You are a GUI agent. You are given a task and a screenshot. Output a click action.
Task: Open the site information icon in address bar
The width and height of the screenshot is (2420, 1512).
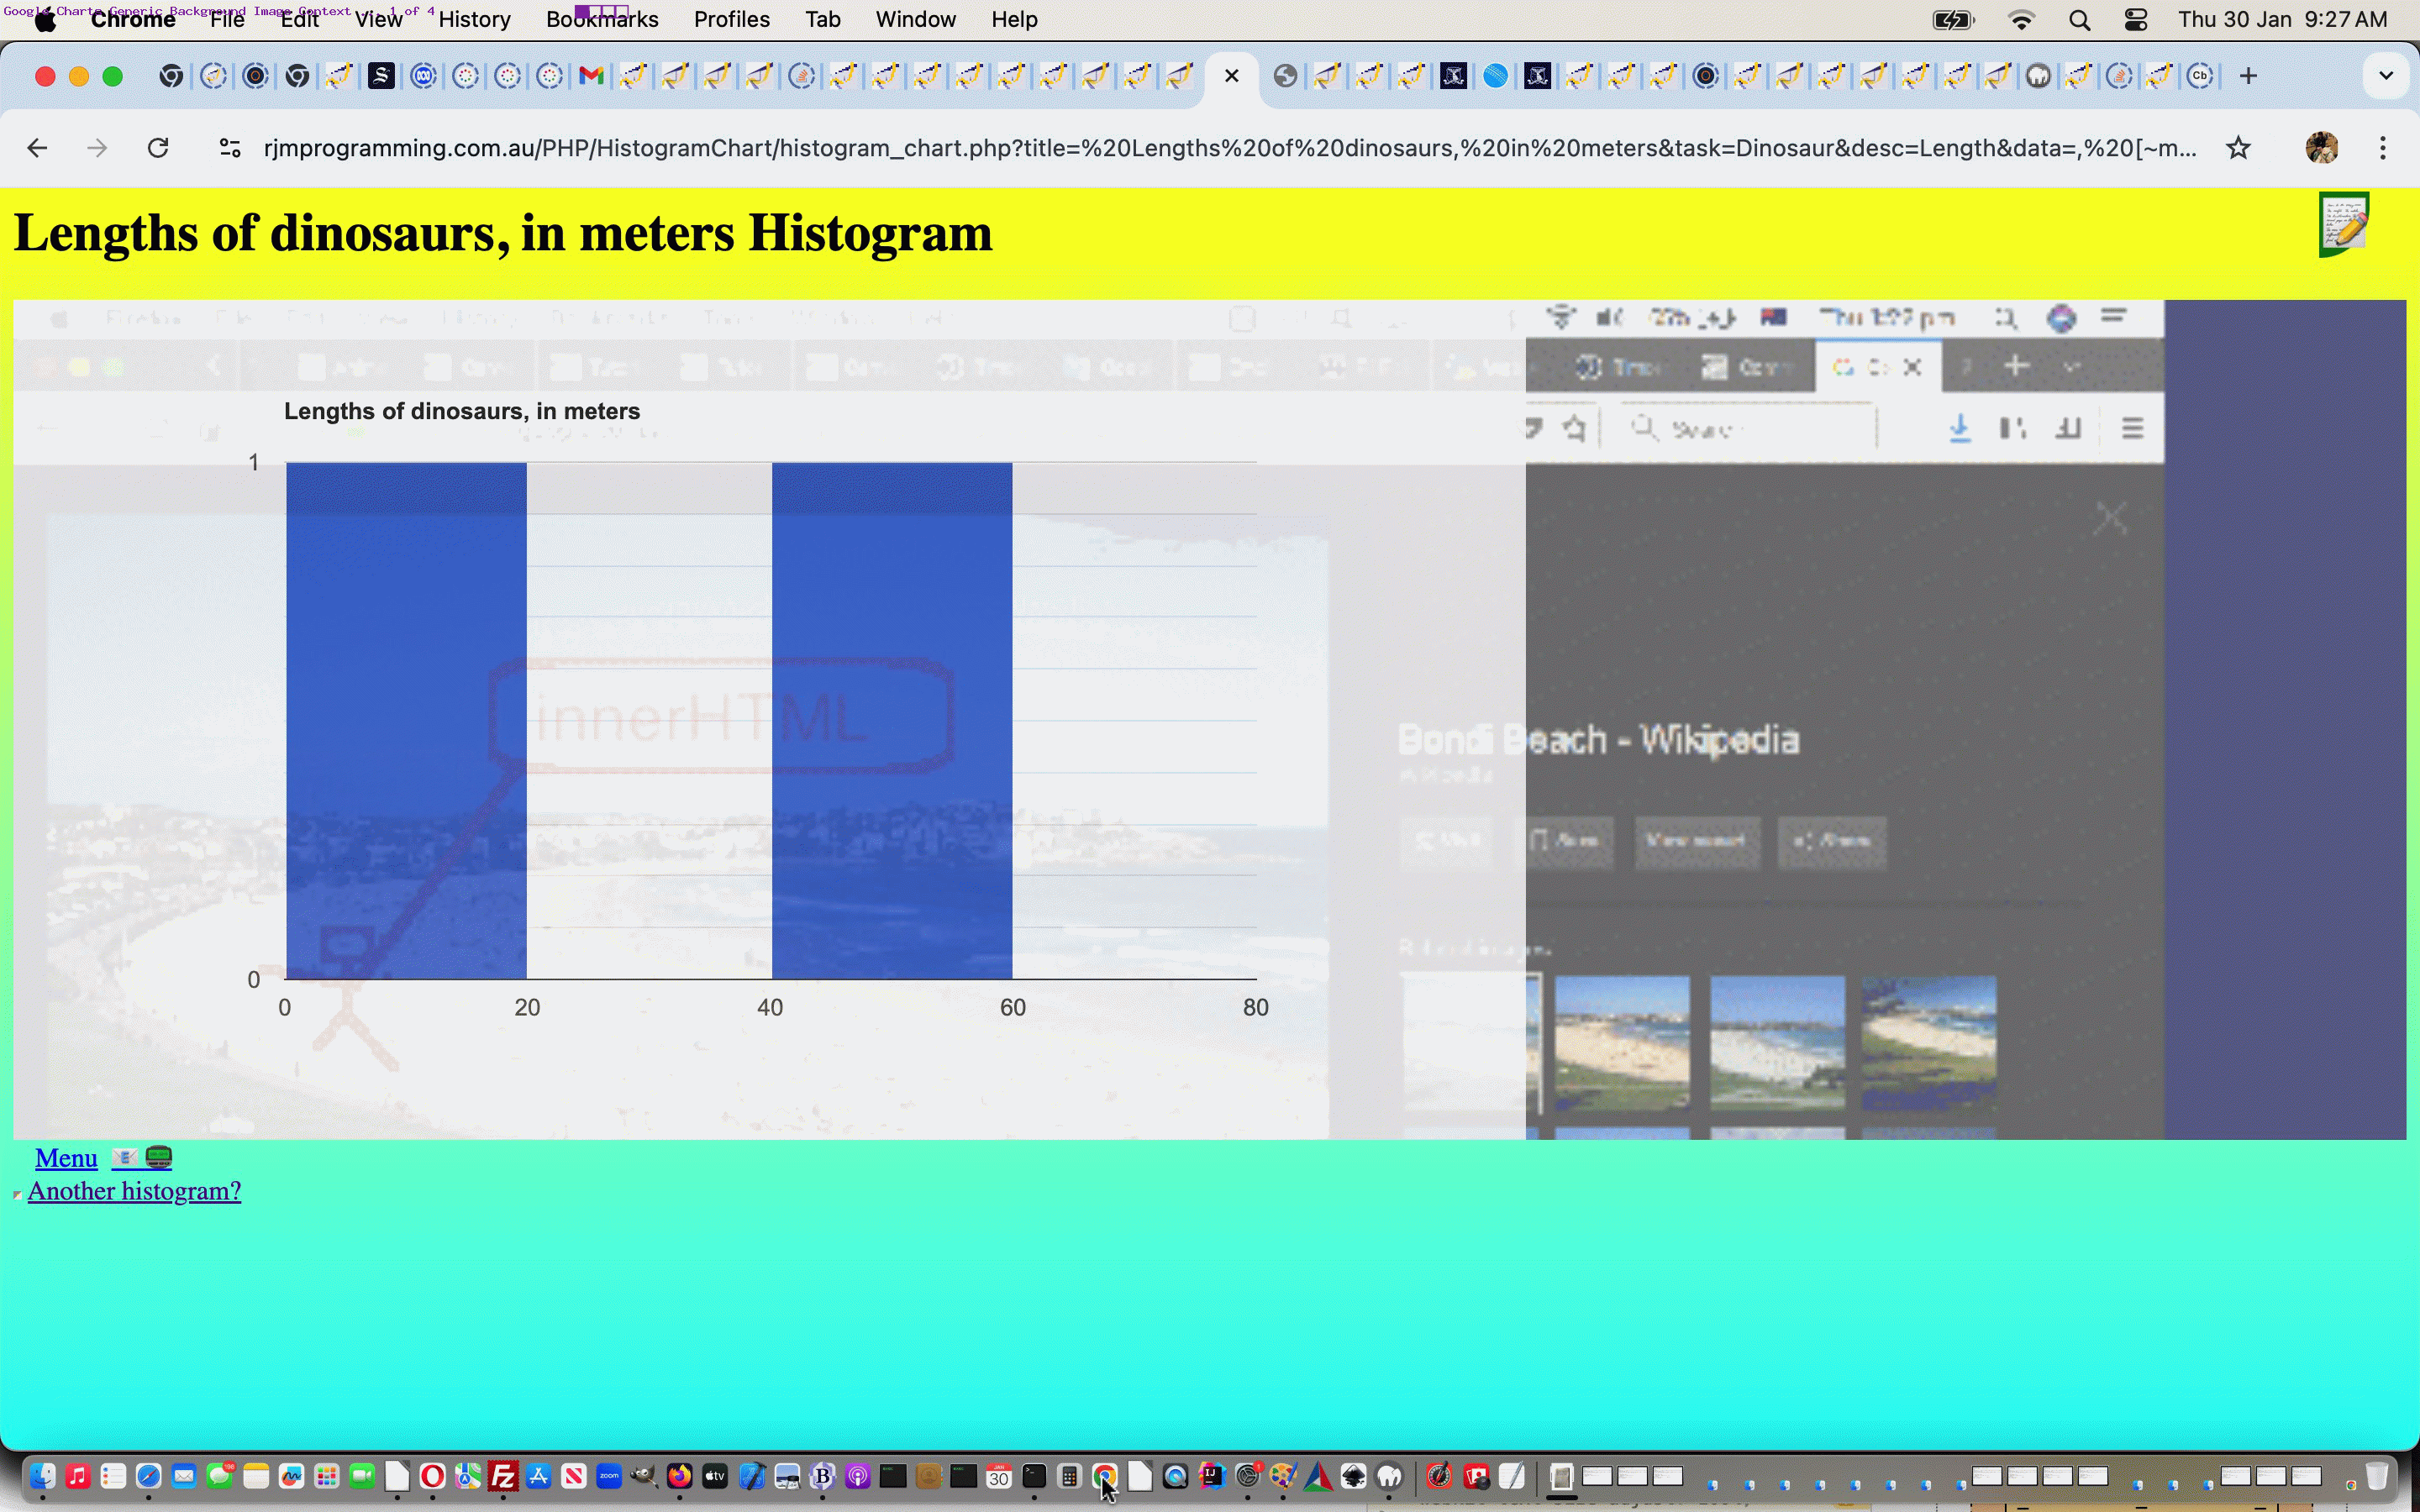pyautogui.click(x=230, y=148)
